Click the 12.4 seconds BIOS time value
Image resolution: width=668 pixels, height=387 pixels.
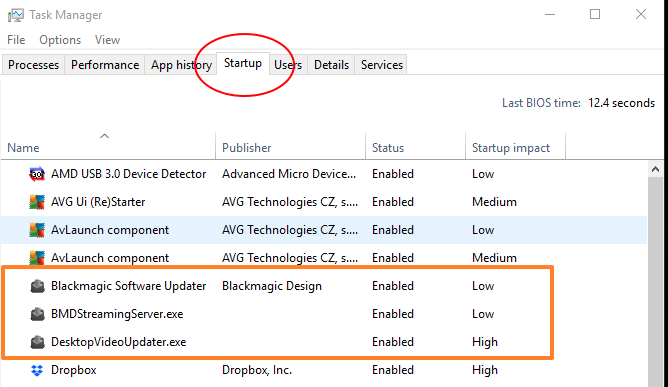coord(622,103)
